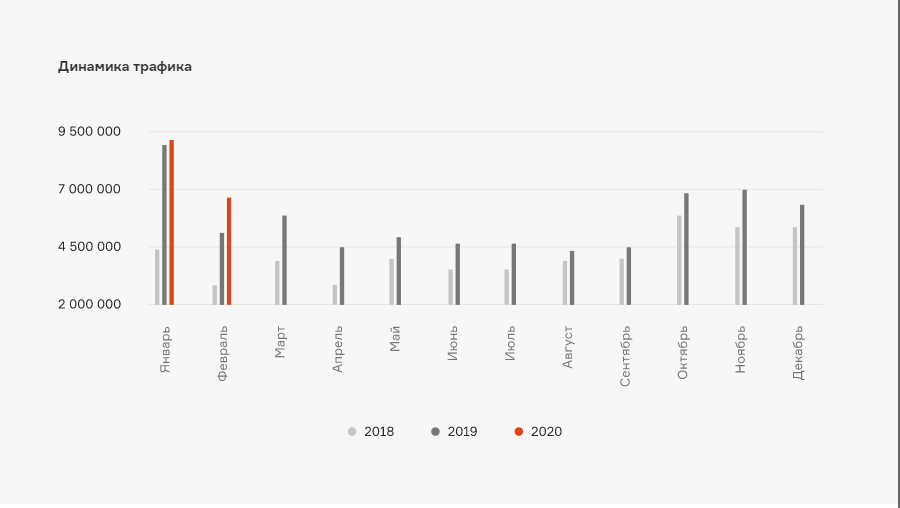Select the dark 2019 August bar
900x508 pixels.
572,278
